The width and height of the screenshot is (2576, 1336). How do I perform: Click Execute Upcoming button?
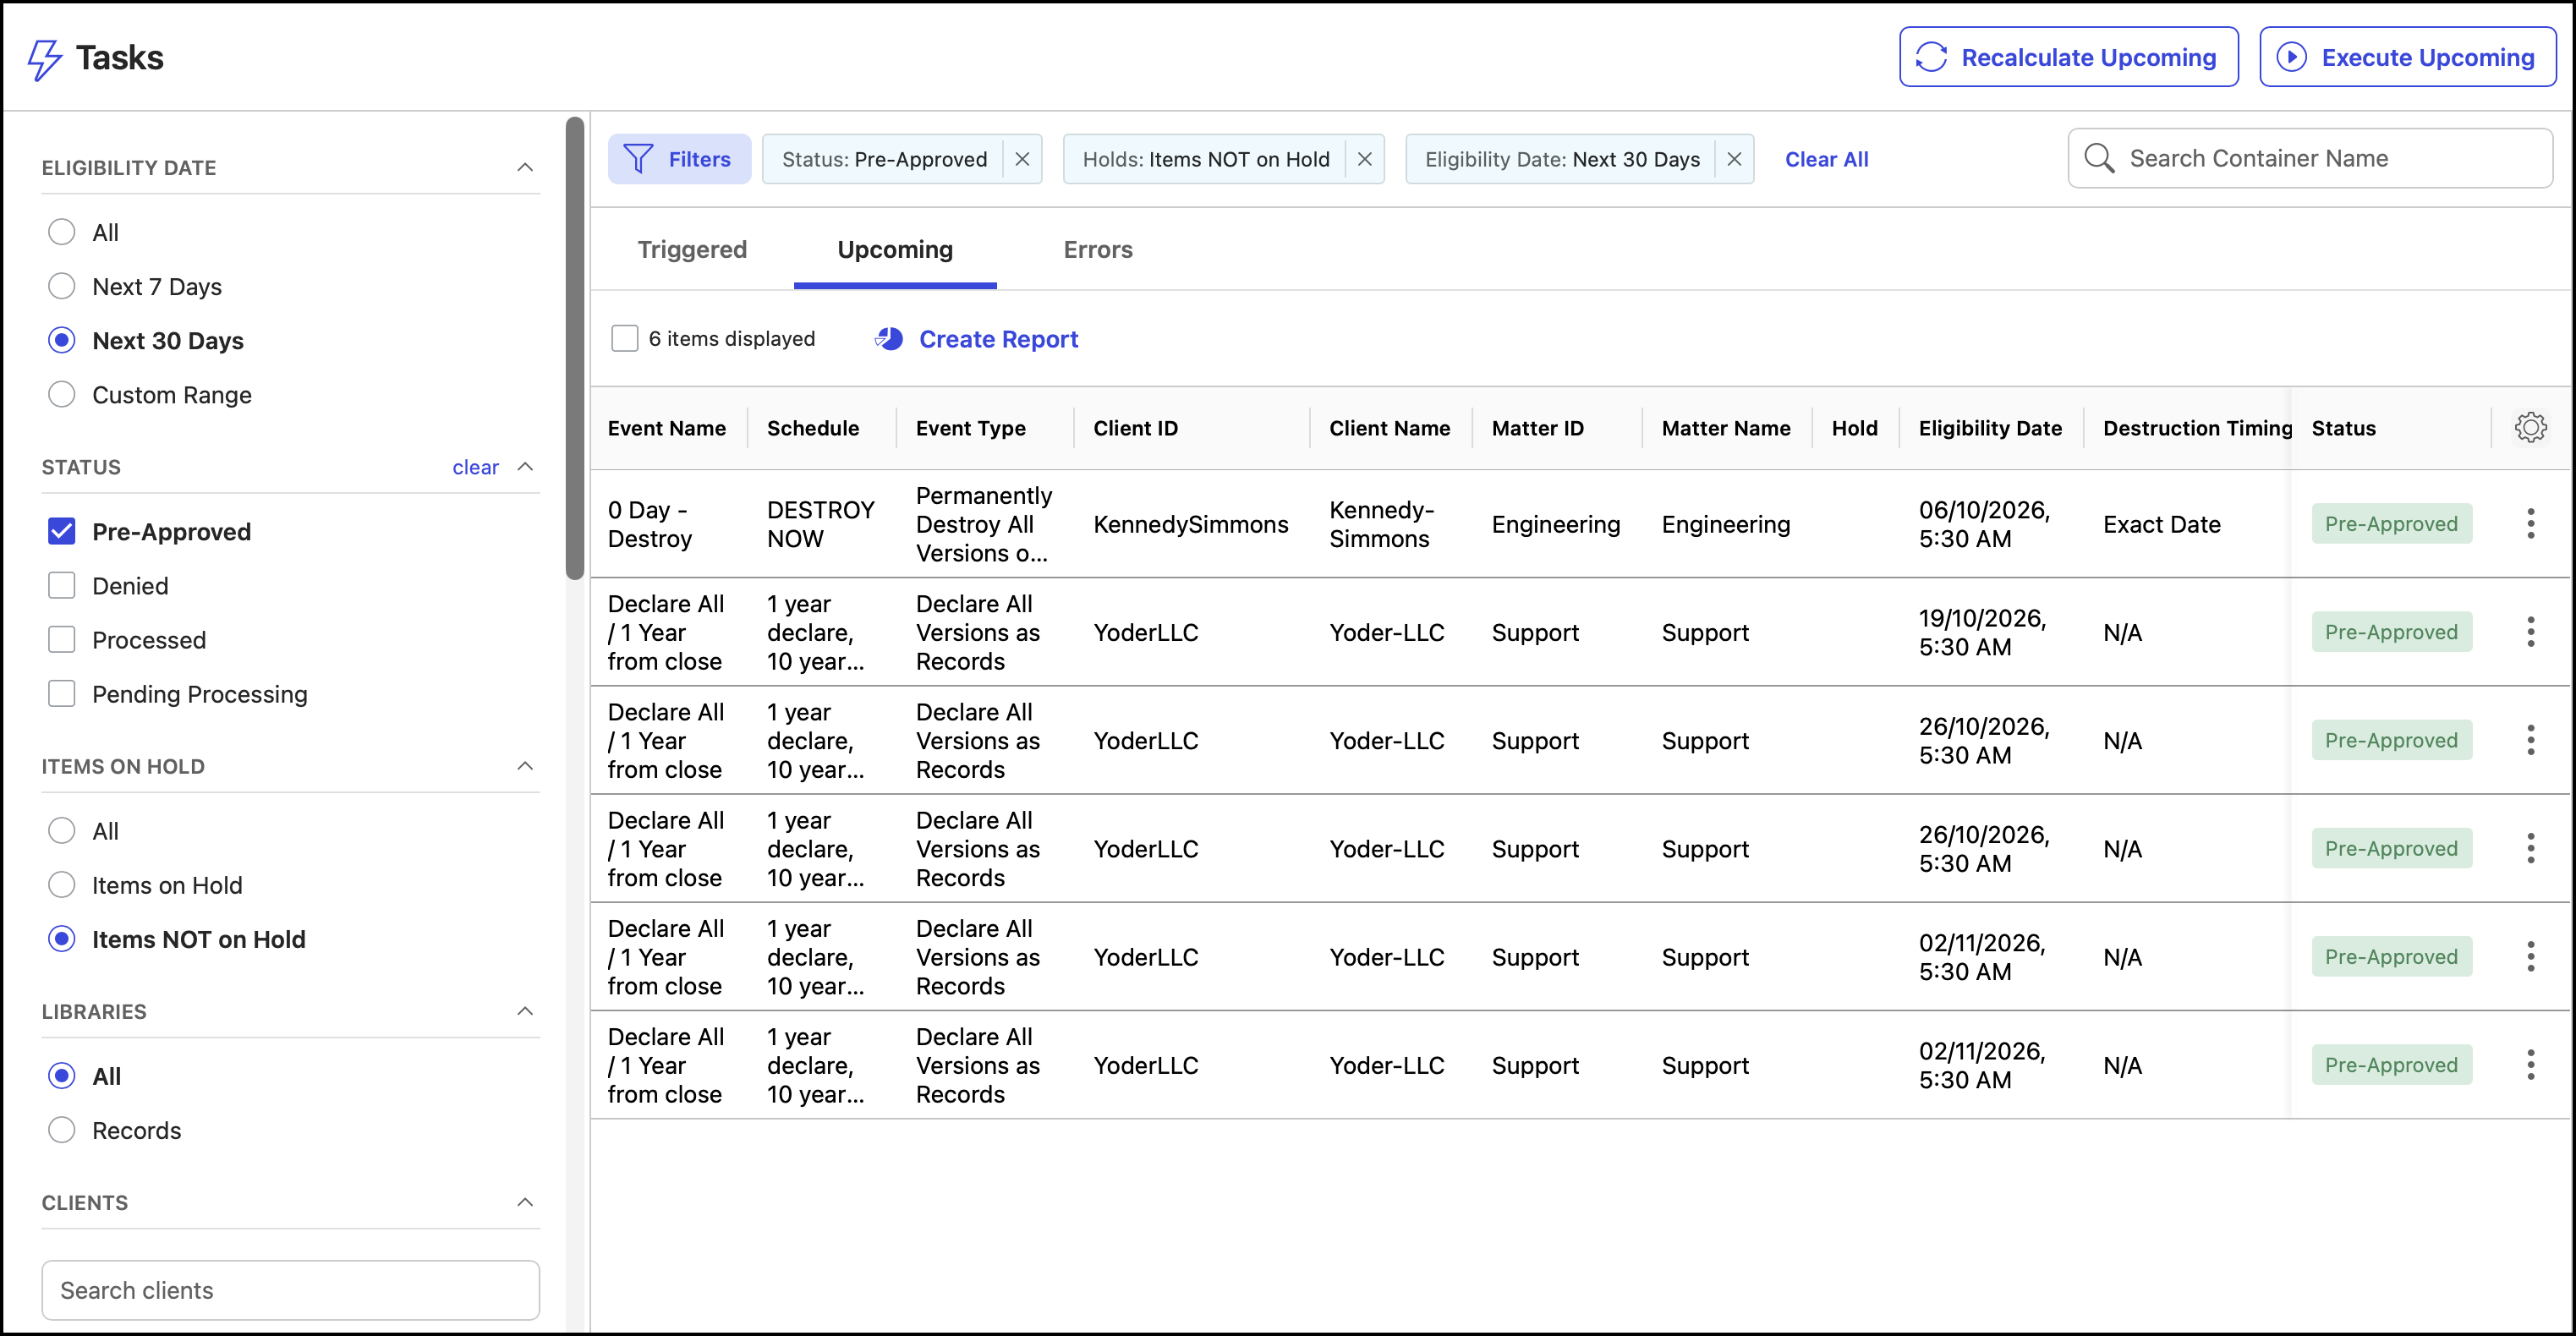pos(2407,57)
